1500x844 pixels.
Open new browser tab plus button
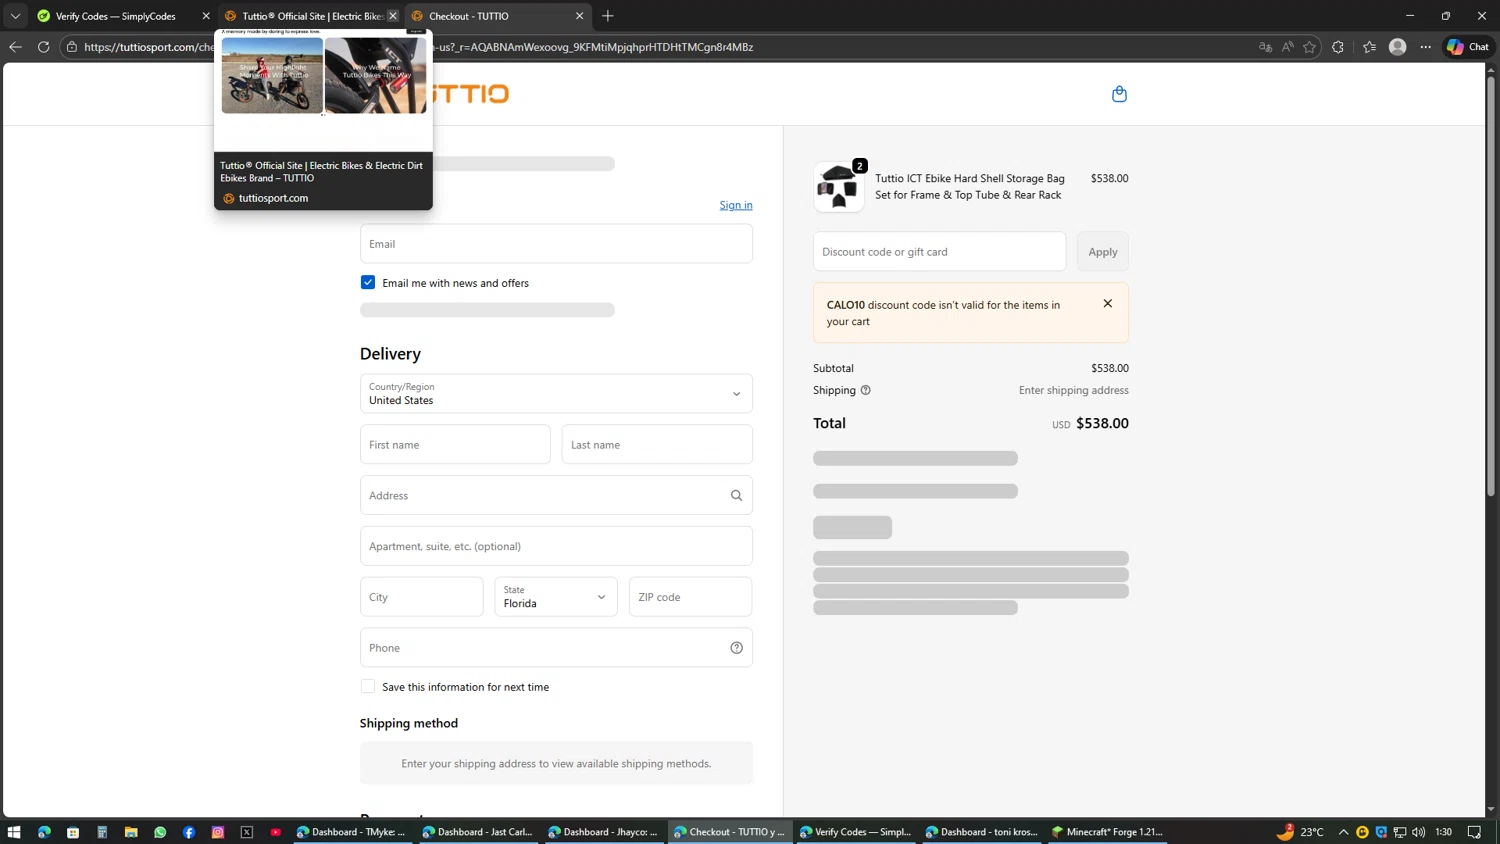coord(608,16)
